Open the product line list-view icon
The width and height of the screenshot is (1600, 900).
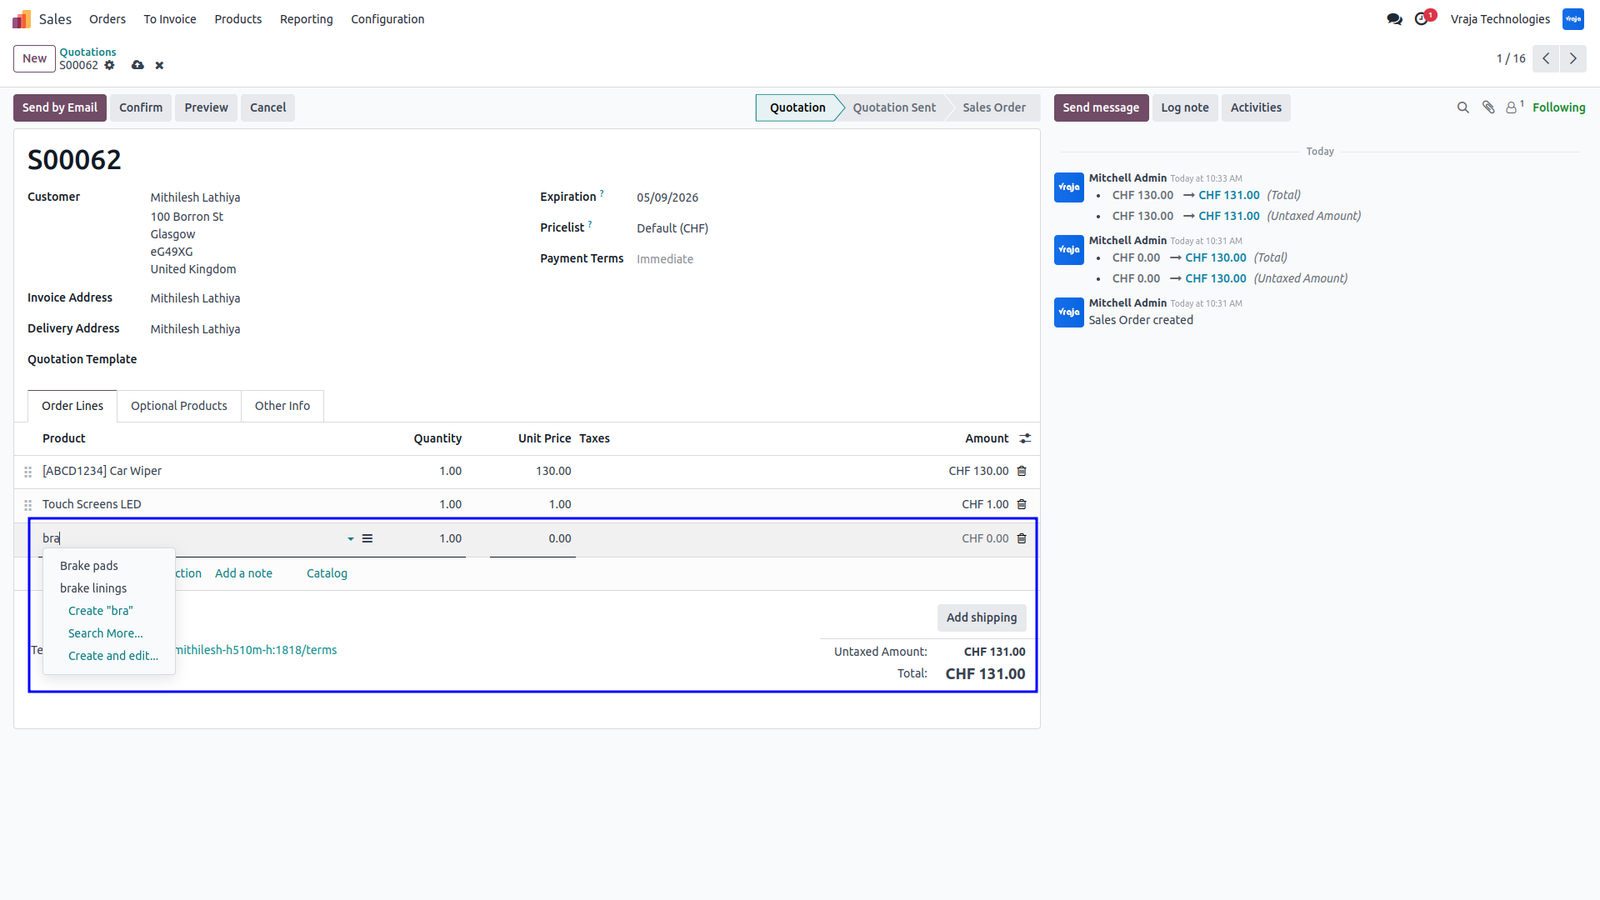click(367, 539)
